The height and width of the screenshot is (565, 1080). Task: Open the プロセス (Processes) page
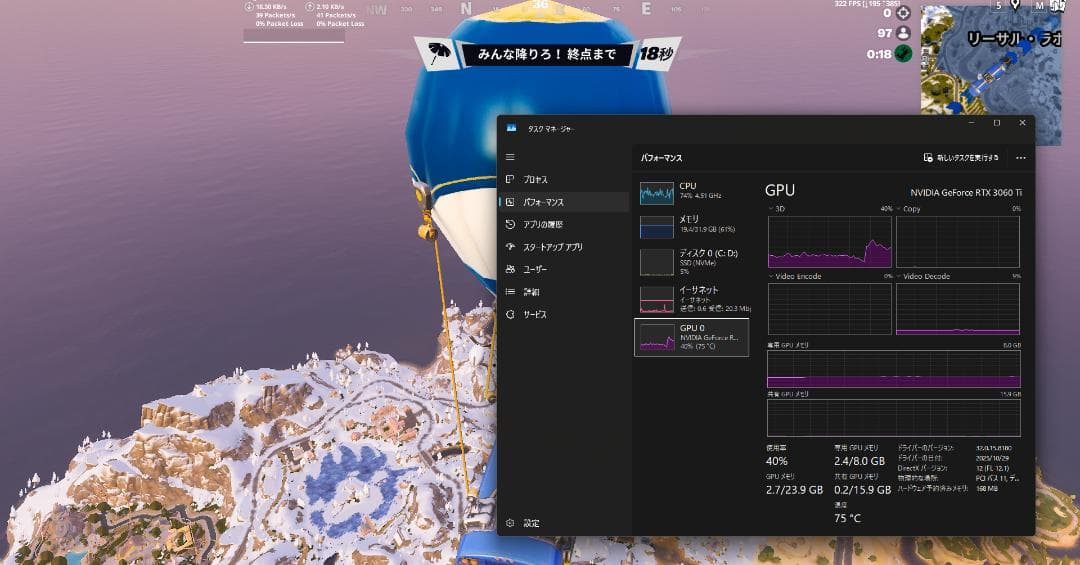pyautogui.click(x=563, y=179)
